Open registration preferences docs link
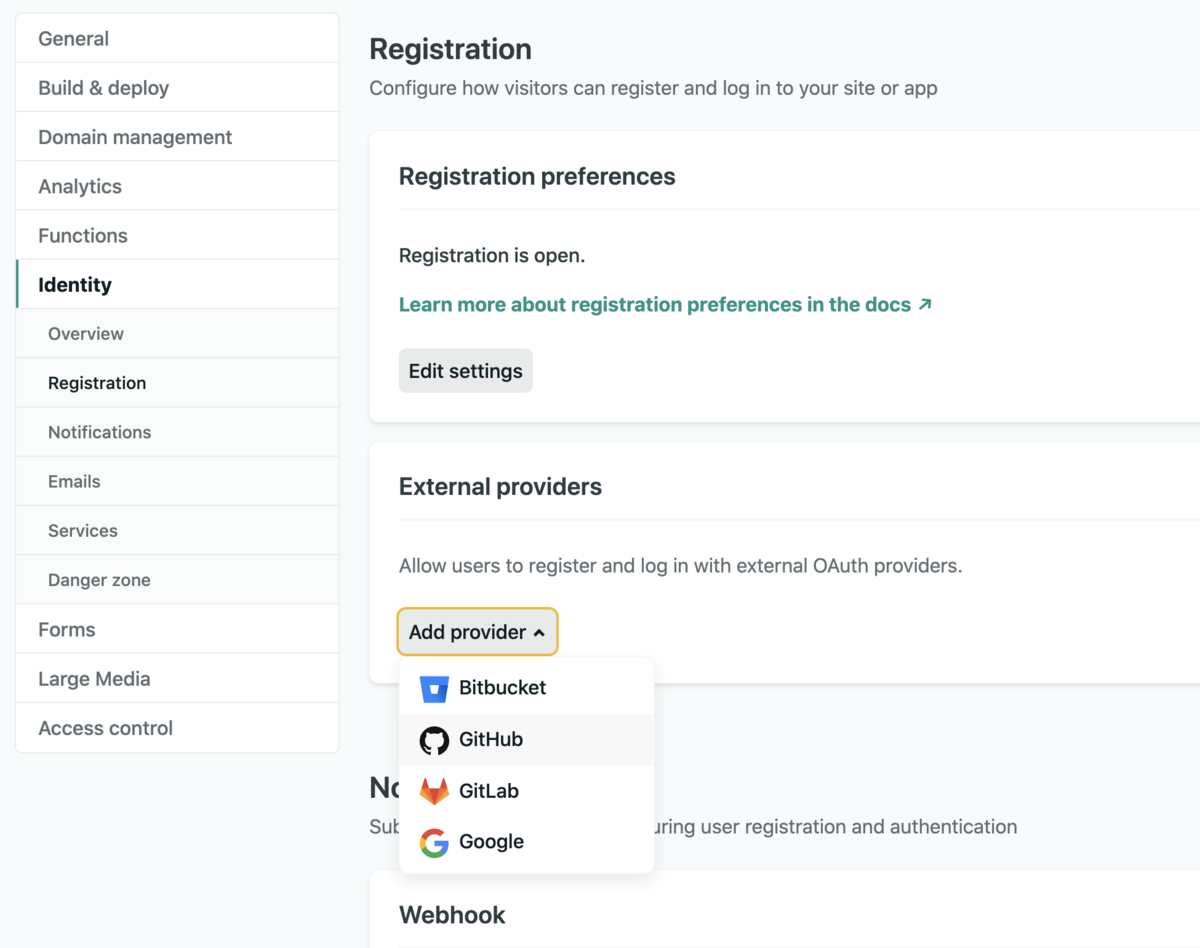This screenshot has height=948, width=1200. pos(655,304)
